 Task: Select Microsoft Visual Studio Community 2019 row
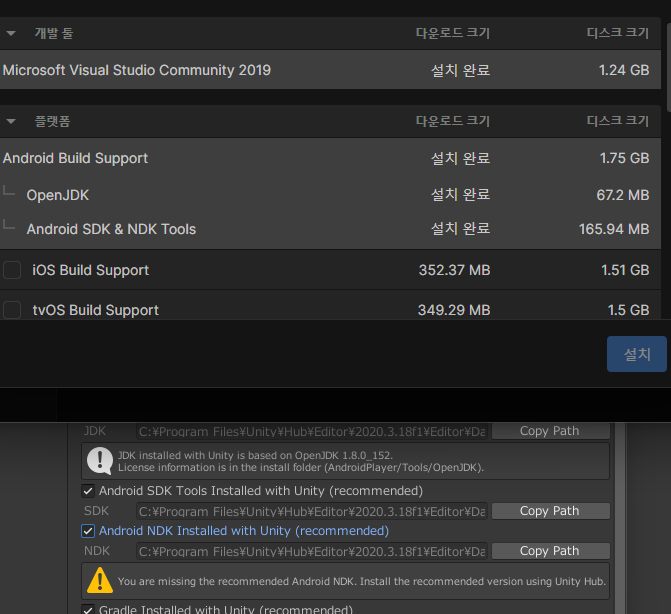pos(330,70)
